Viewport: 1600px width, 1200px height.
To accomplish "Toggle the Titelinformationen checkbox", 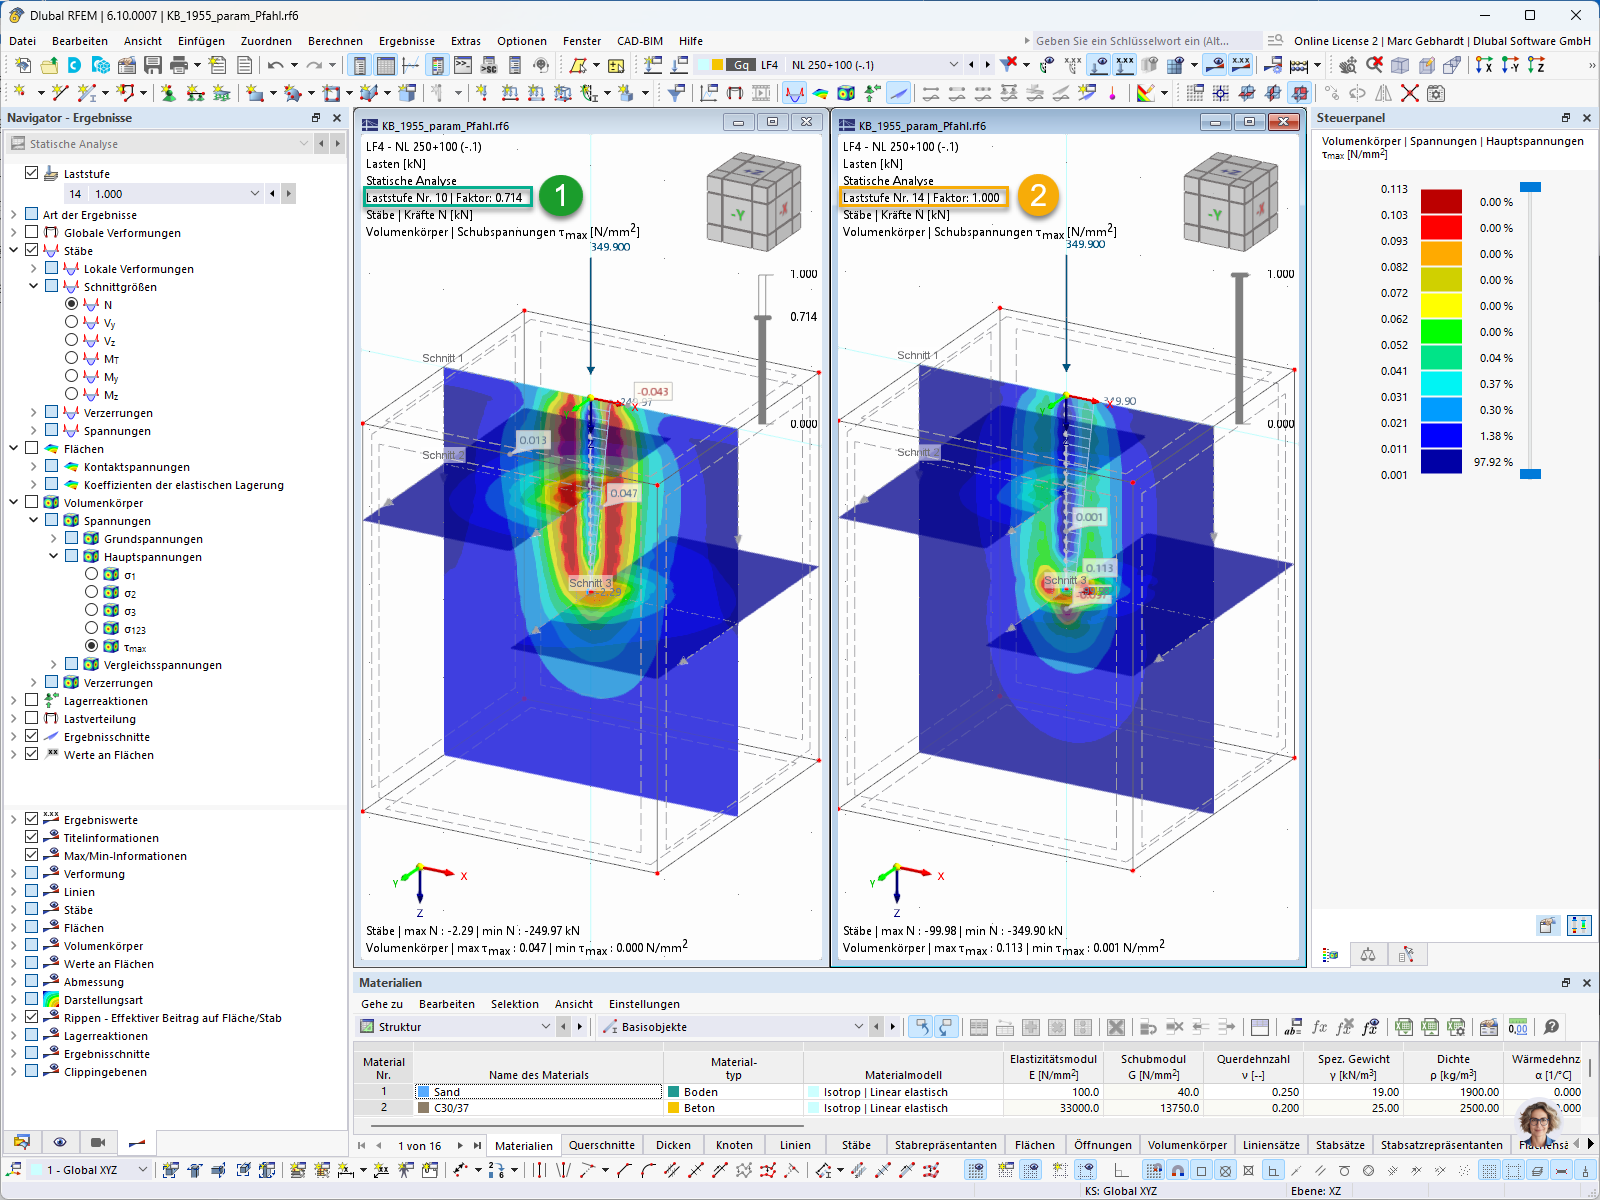I will pyautogui.click(x=32, y=837).
